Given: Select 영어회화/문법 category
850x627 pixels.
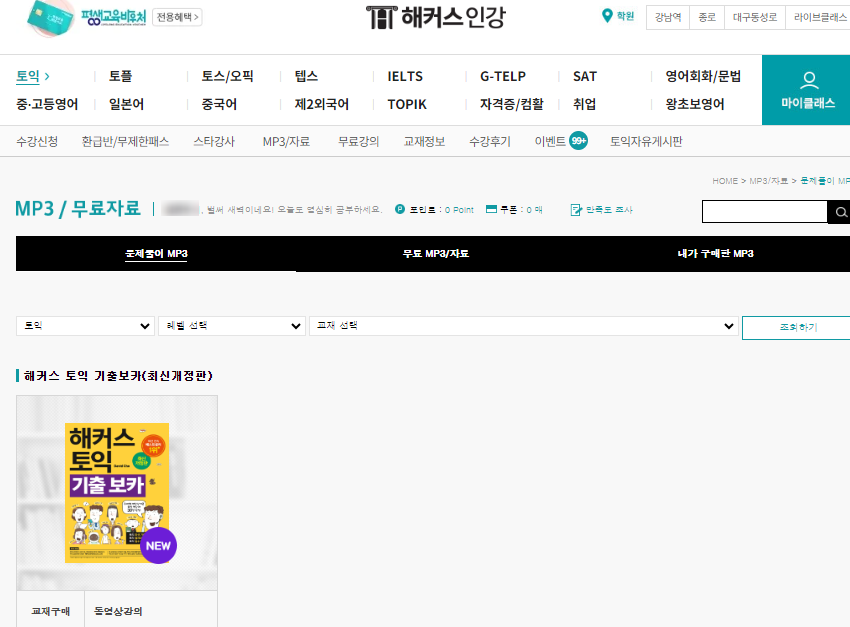Looking at the screenshot, I should click(x=703, y=76).
